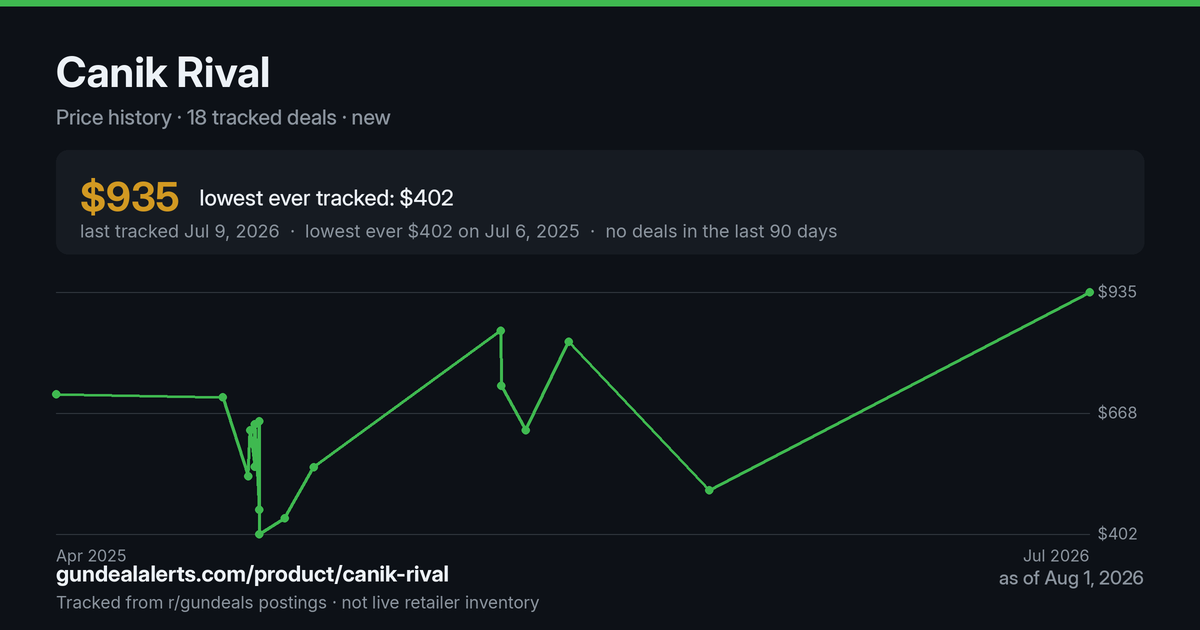Click the 'as of Aug 1, 2026' date
Screen dimensions: 1200x630
tap(1071, 579)
